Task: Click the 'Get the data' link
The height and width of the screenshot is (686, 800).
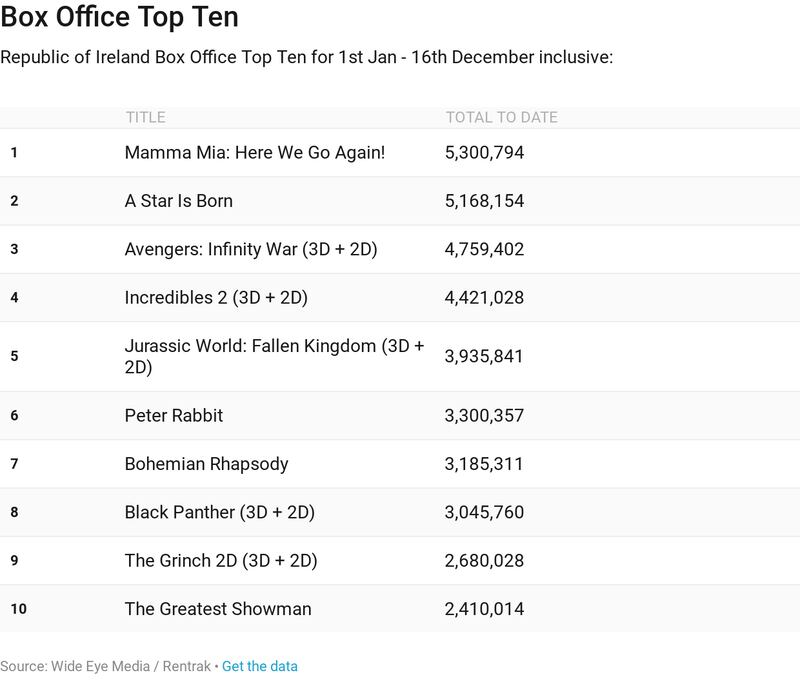Action: pos(259,666)
